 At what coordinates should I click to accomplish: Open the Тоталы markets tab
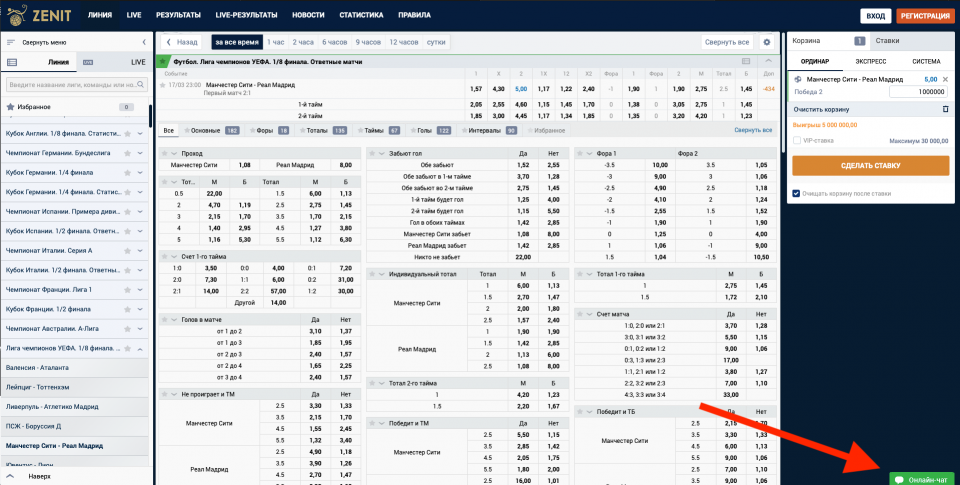(x=322, y=130)
